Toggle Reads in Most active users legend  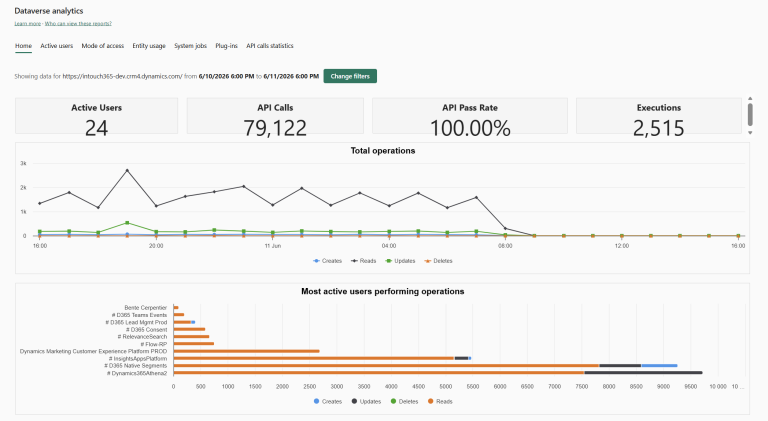[440, 401]
